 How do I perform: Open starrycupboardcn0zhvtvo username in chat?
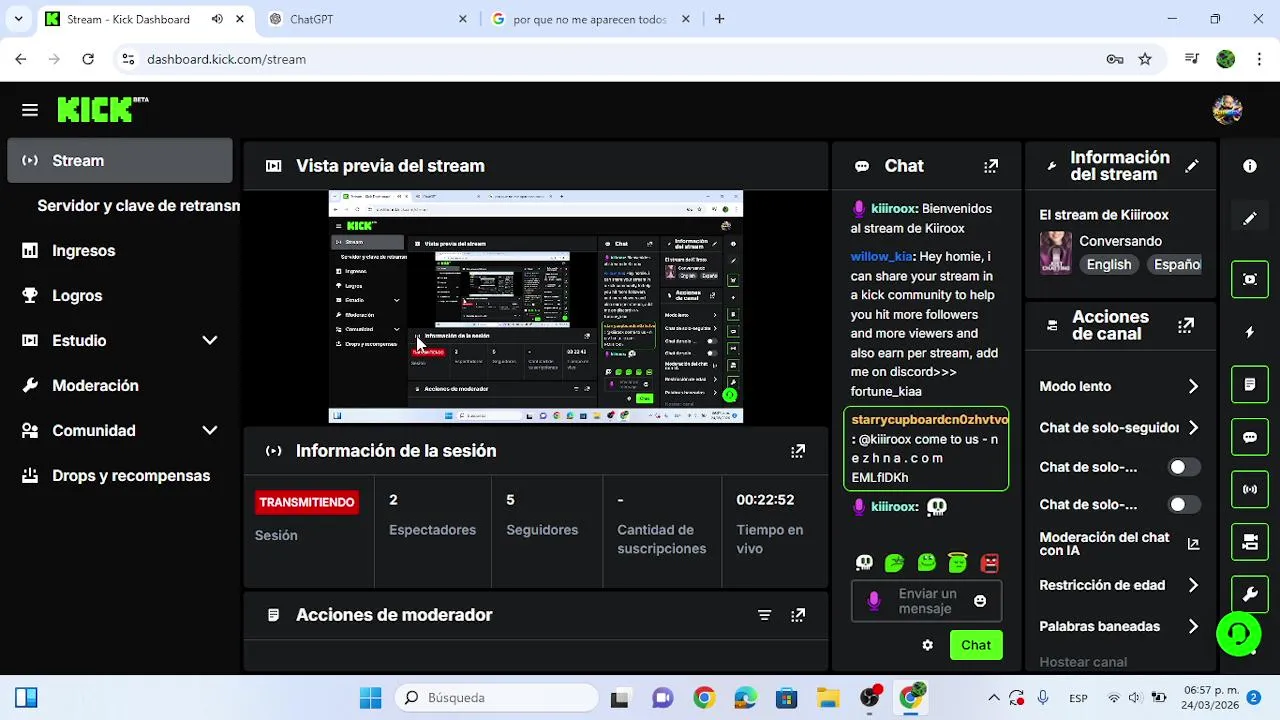(930, 420)
